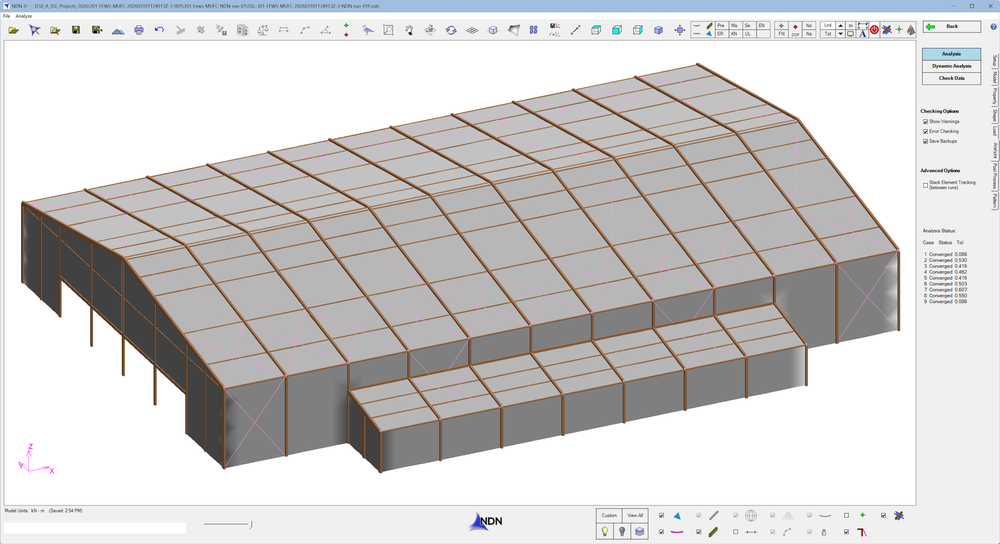This screenshot has height=544, width=1000.
Task: Toggle the Error Checking checkbox
Action: click(925, 131)
